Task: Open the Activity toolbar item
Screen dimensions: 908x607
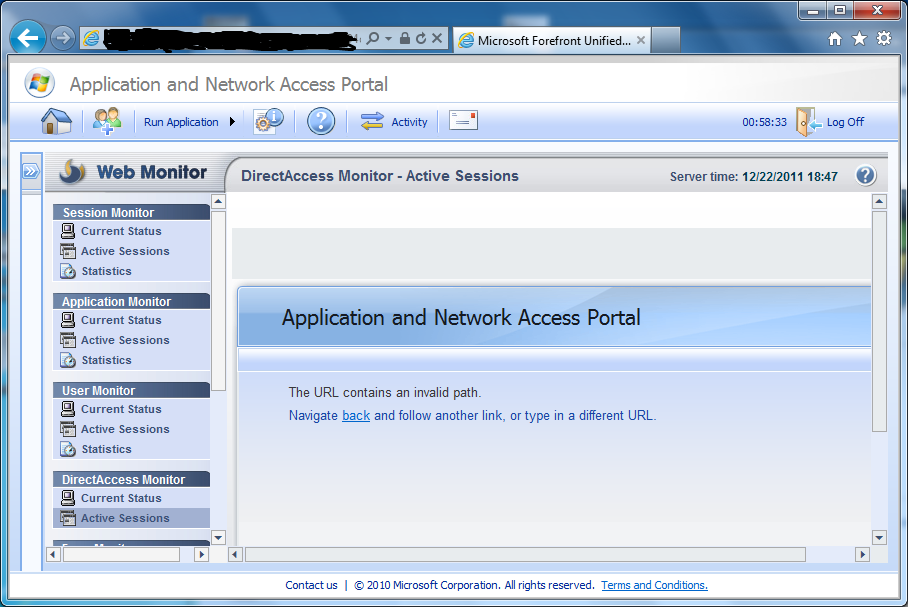Action: point(394,122)
